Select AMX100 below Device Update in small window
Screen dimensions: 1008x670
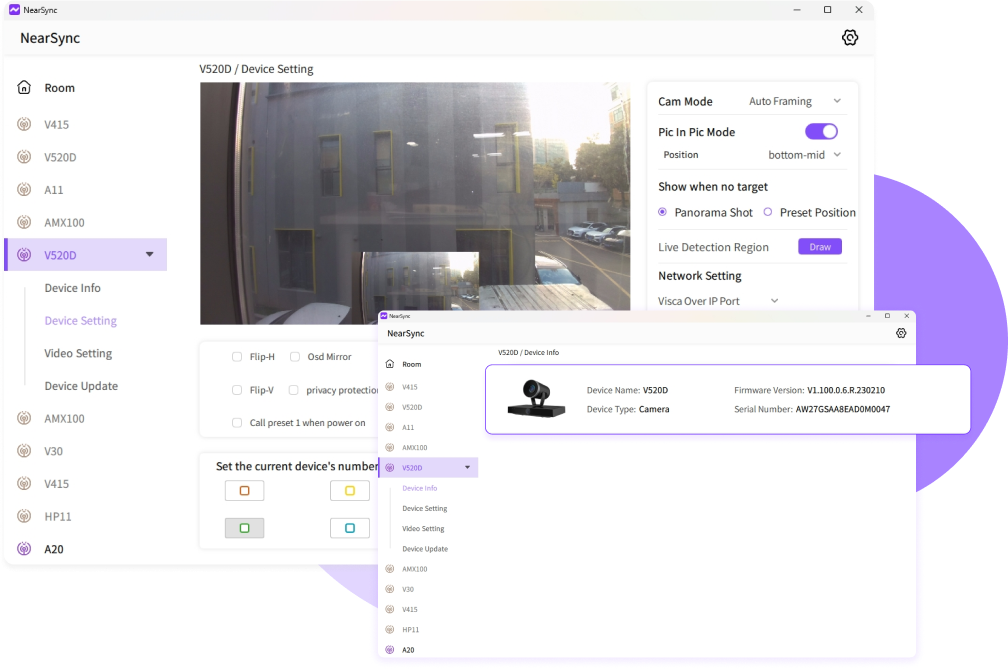[415, 569]
